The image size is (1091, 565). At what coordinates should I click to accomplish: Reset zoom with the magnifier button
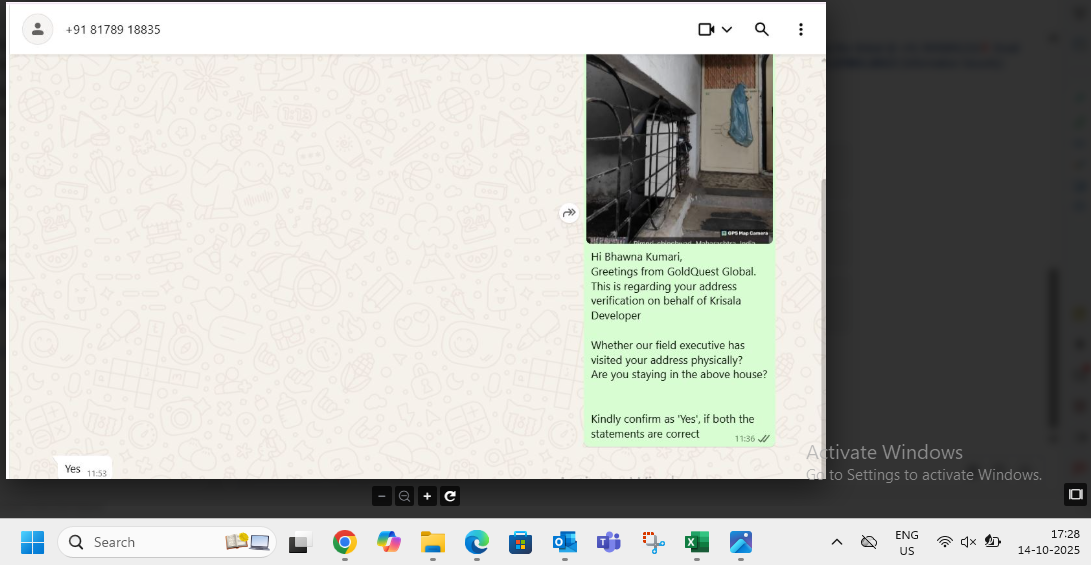coord(404,496)
